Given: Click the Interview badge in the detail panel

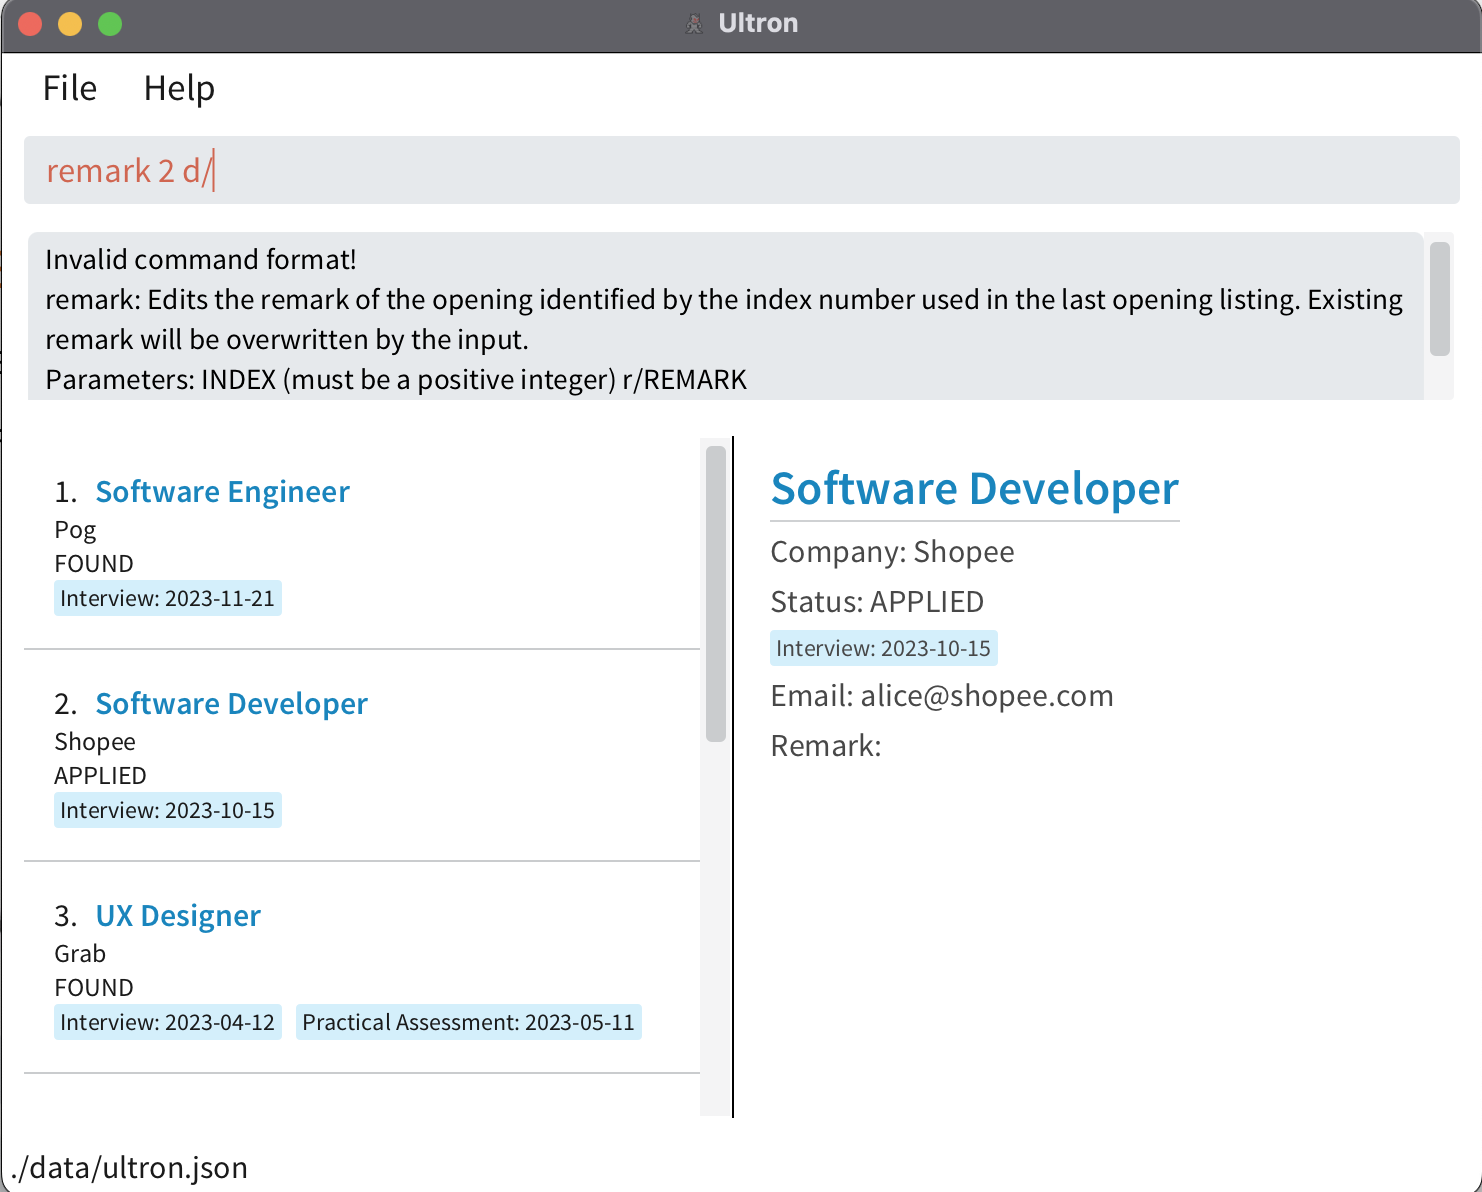Looking at the screenshot, I should (883, 647).
